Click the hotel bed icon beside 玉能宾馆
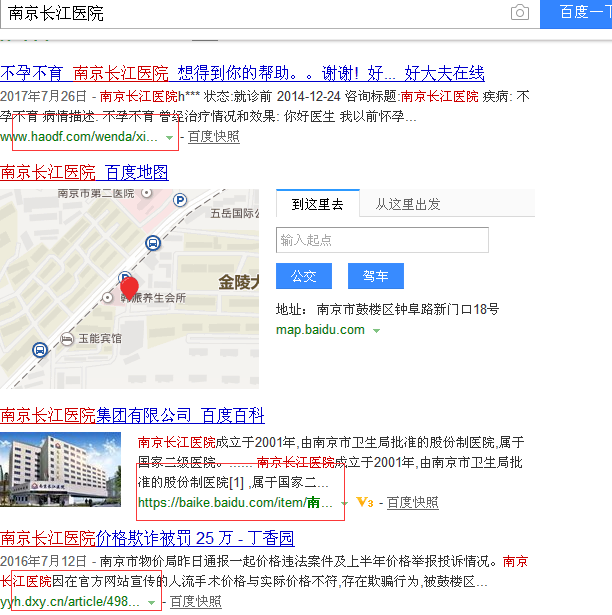This screenshot has height=615, width=612. (67, 339)
